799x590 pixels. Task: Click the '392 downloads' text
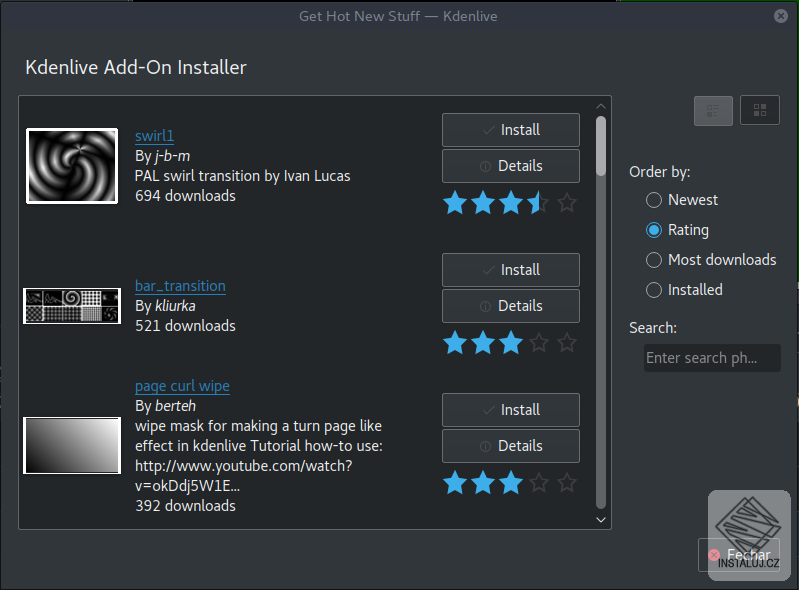click(185, 506)
